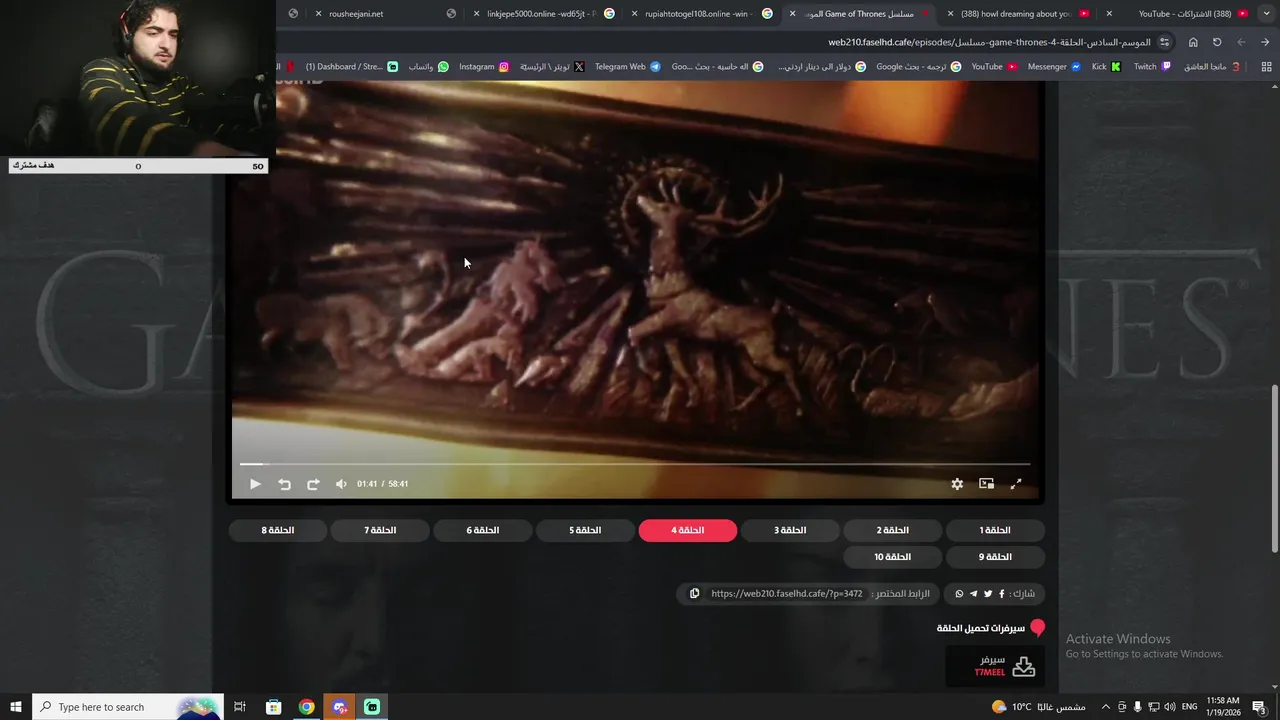Play the video with the play button
Image resolution: width=1280 pixels, height=720 pixels.
pyautogui.click(x=255, y=484)
